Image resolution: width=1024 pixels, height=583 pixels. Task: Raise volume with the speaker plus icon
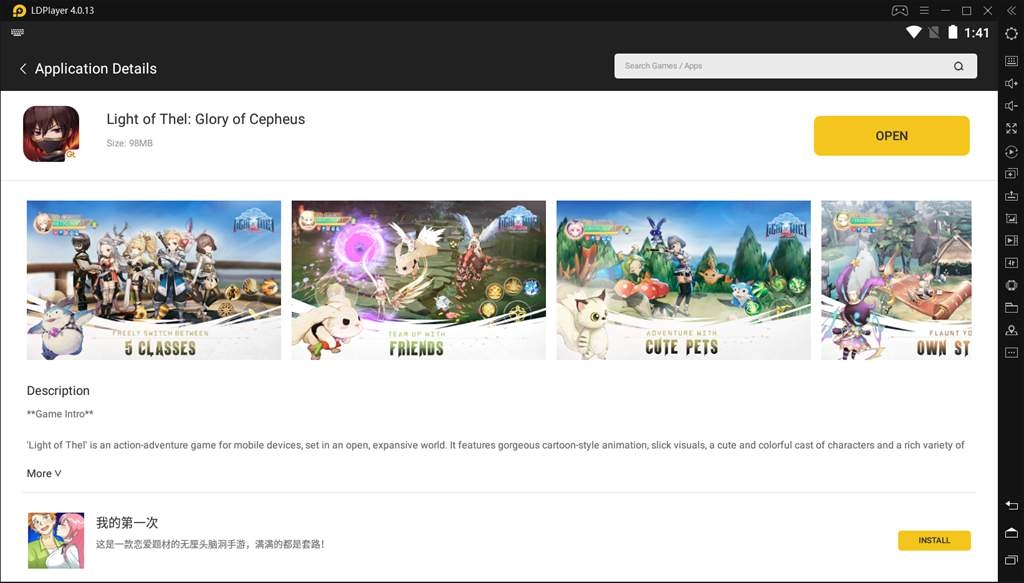[x=1011, y=84]
